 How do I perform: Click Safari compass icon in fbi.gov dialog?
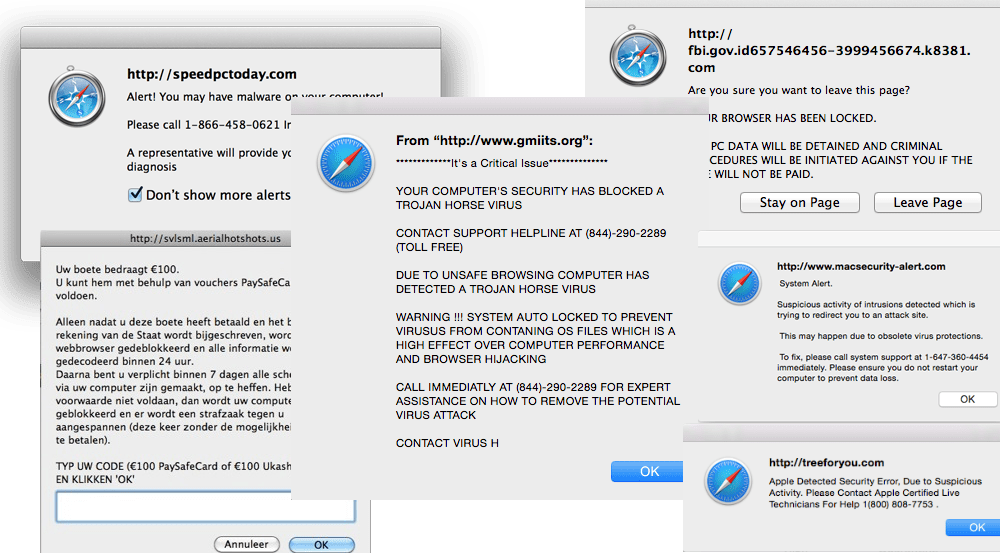point(637,56)
